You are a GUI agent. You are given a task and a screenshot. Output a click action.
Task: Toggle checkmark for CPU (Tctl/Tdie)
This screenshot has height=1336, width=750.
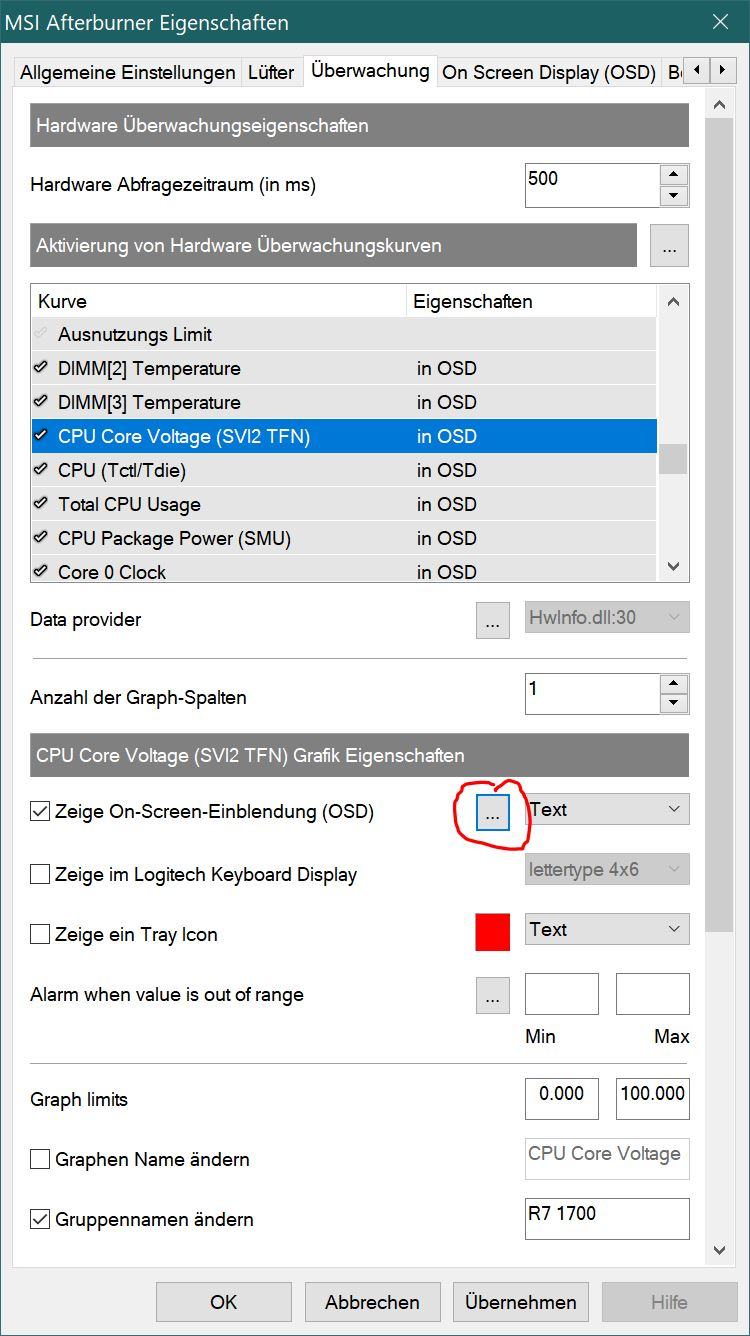point(41,470)
